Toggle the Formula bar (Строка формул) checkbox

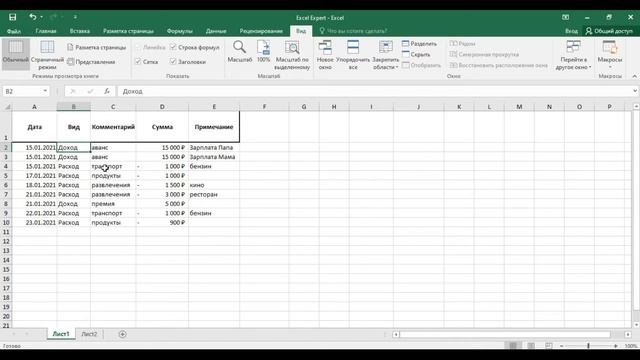click(195, 47)
